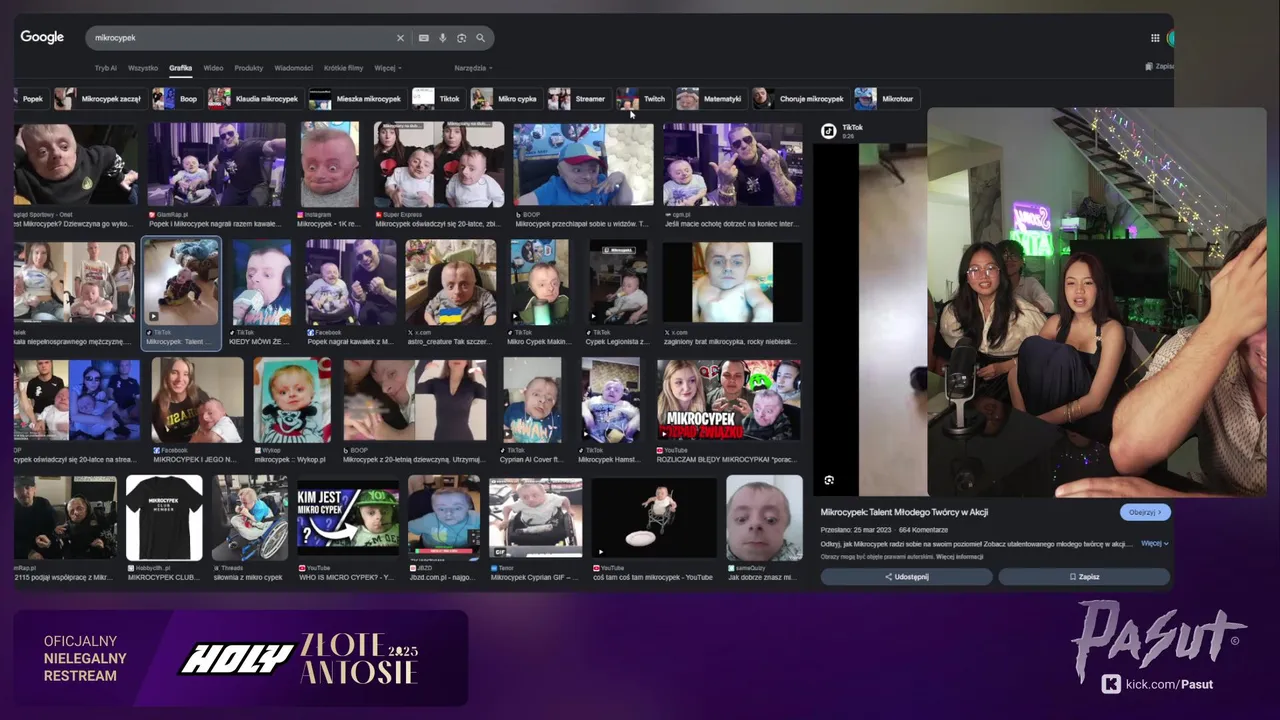
Task: Filter by the Boop chip
Action: [176, 99]
